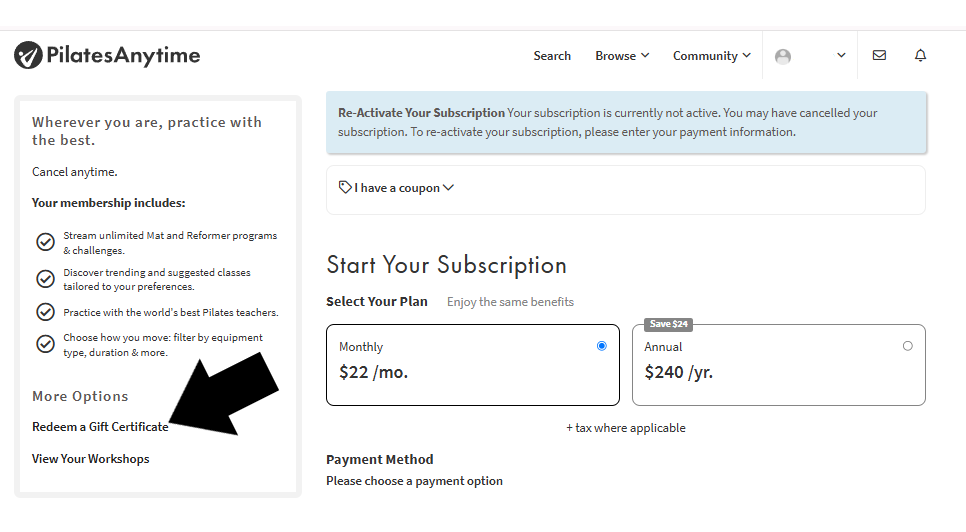
Task: Open the mail envelope icon
Action: tap(879, 55)
